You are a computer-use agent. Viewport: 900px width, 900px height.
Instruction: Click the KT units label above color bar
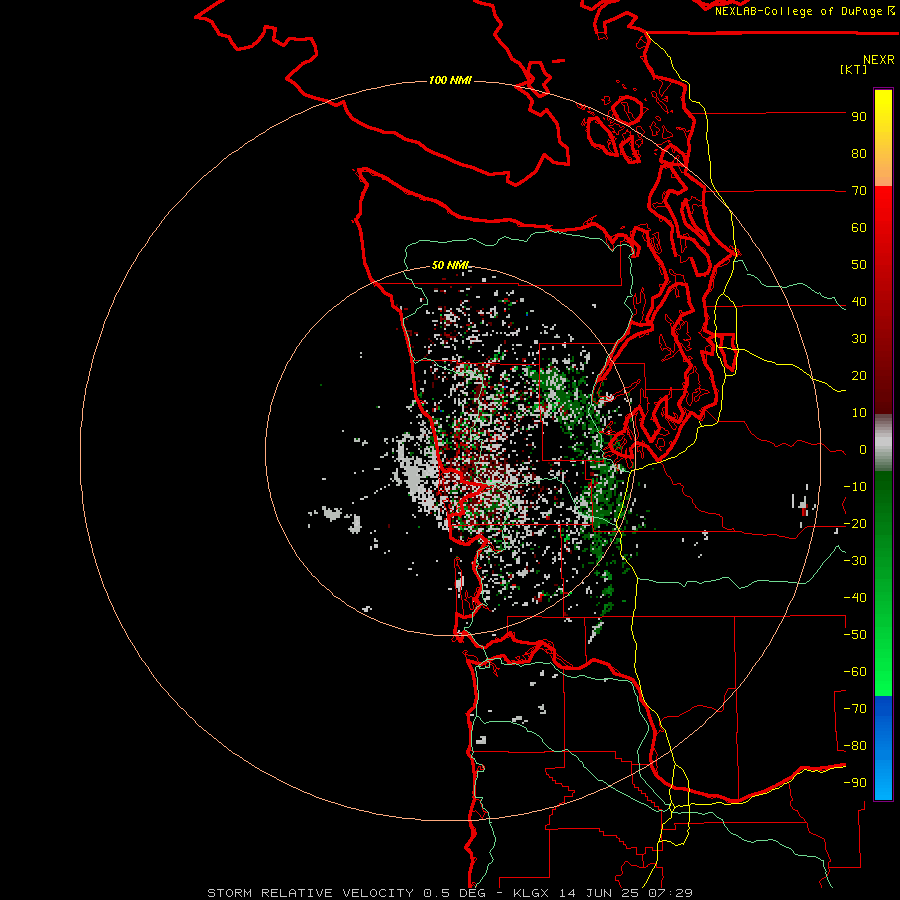[854, 69]
